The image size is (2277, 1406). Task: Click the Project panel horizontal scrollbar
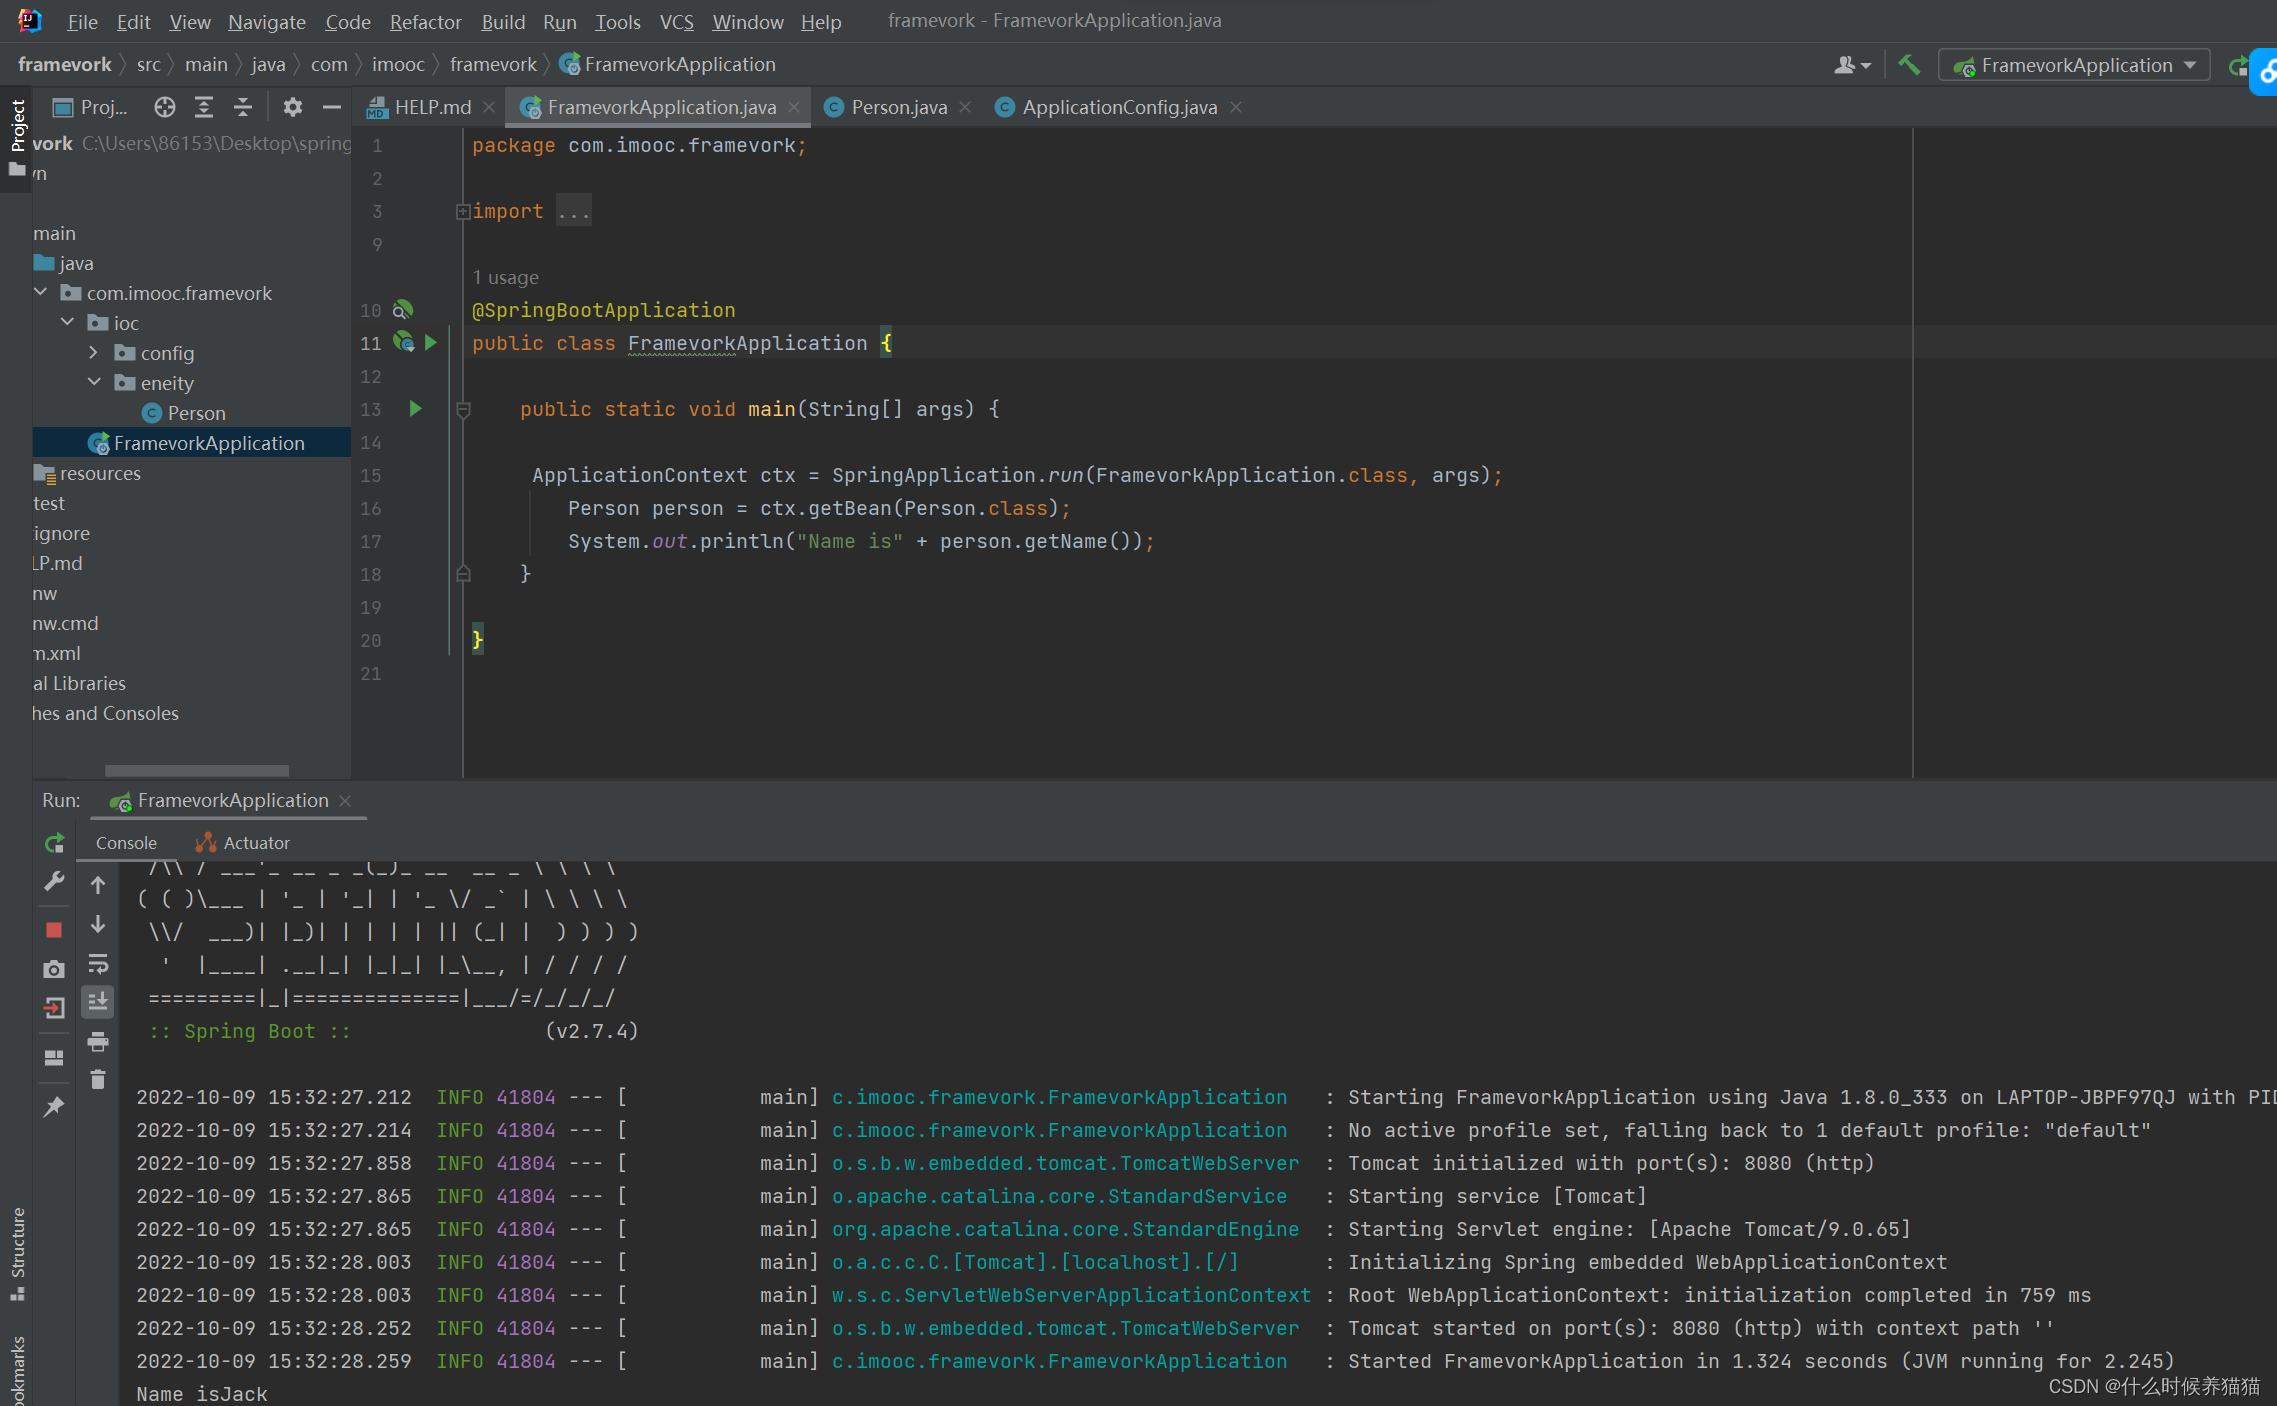tap(196, 770)
